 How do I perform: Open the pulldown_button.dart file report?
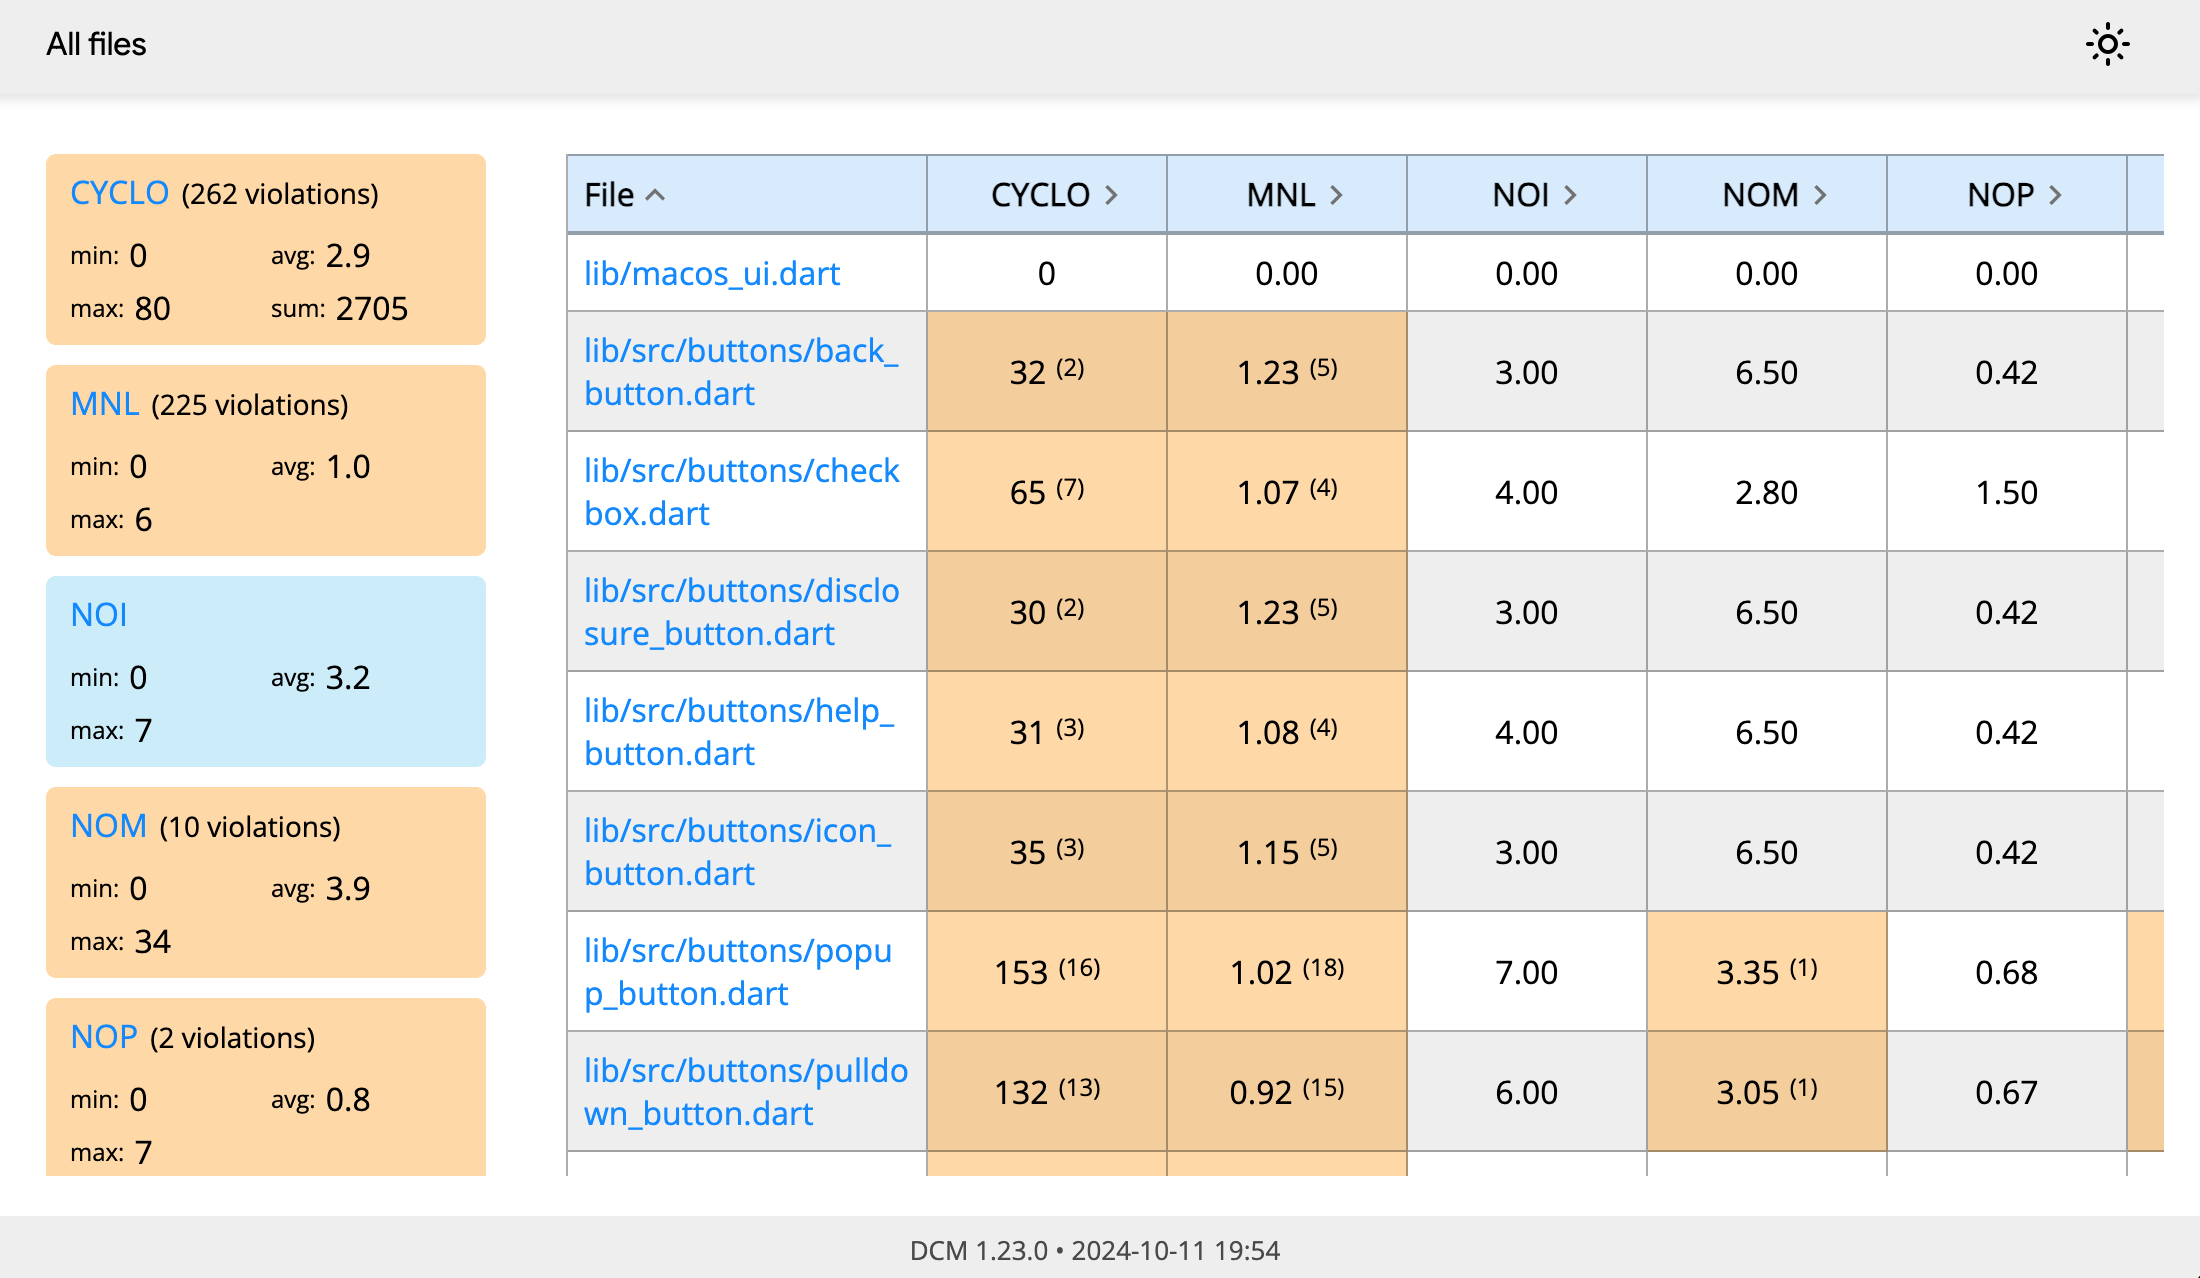click(746, 1092)
